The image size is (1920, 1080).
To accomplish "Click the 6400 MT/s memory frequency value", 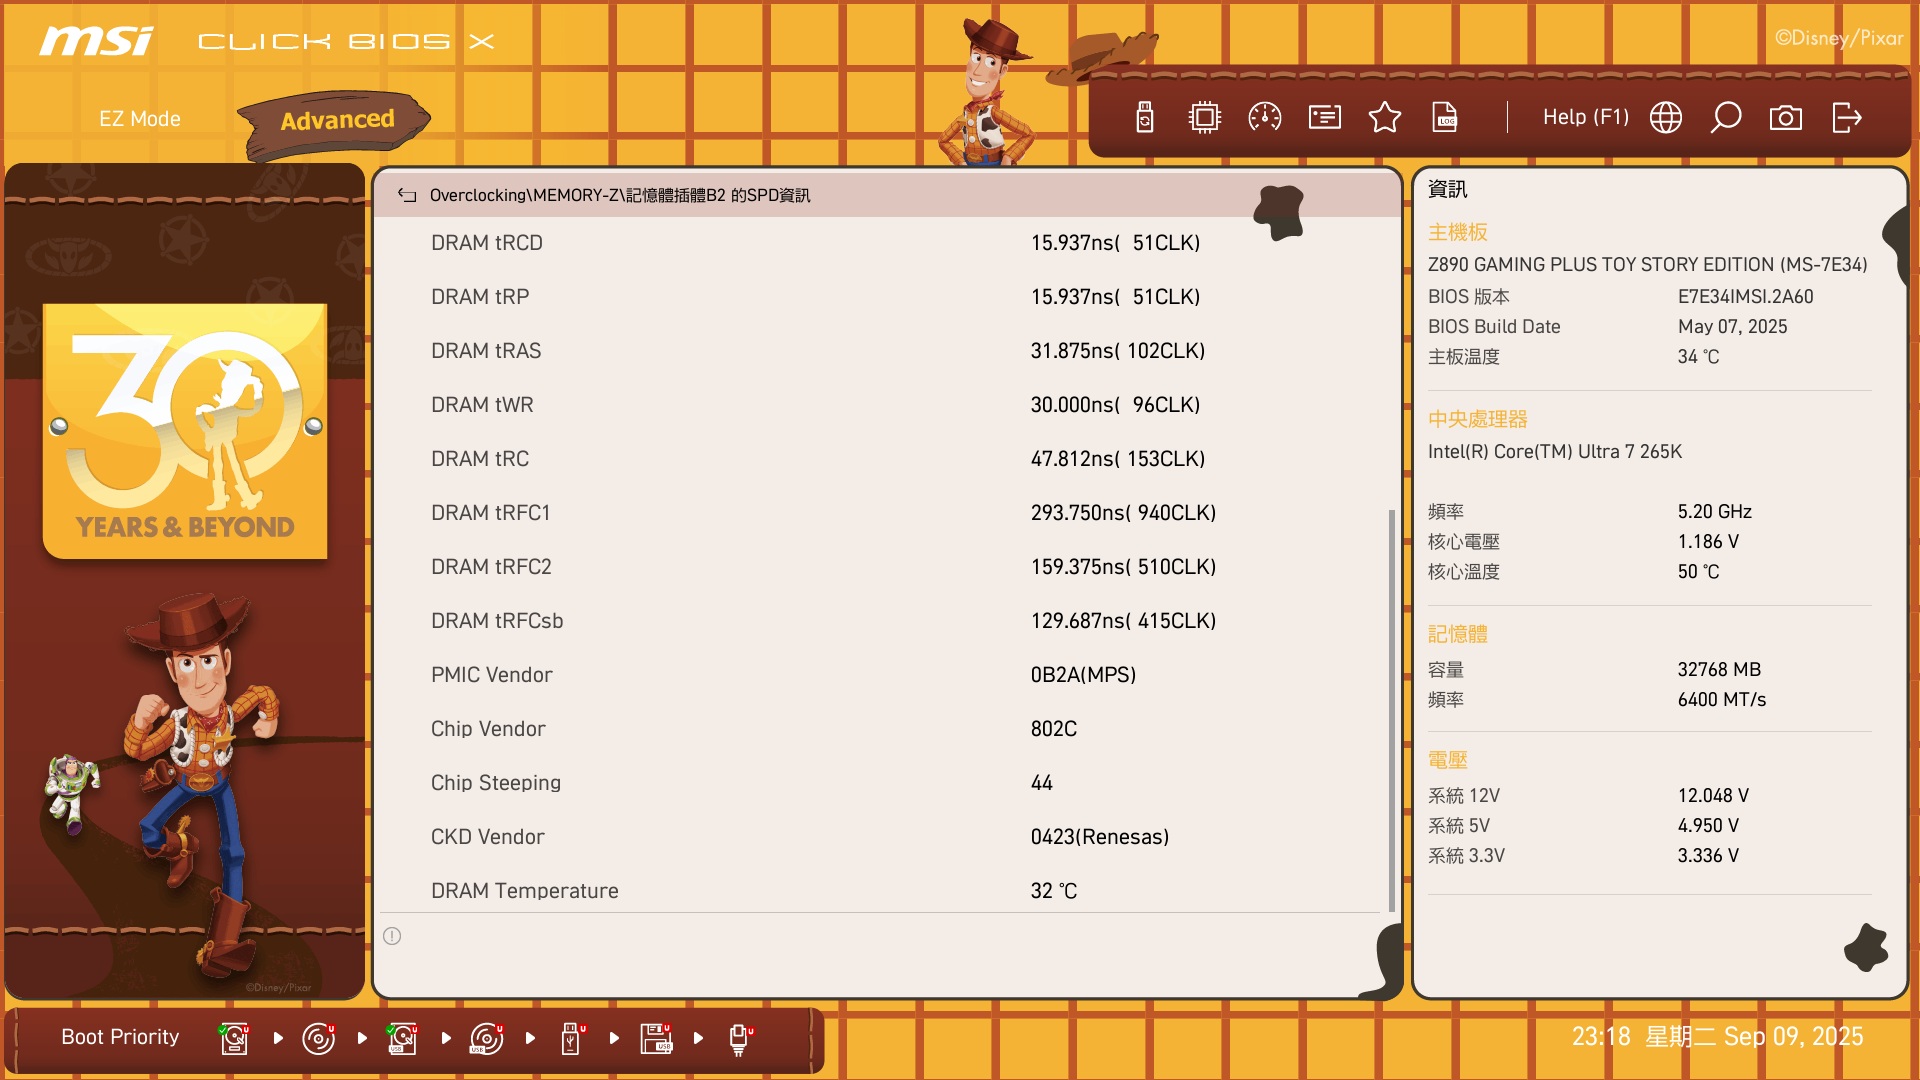I will (1722, 700).
